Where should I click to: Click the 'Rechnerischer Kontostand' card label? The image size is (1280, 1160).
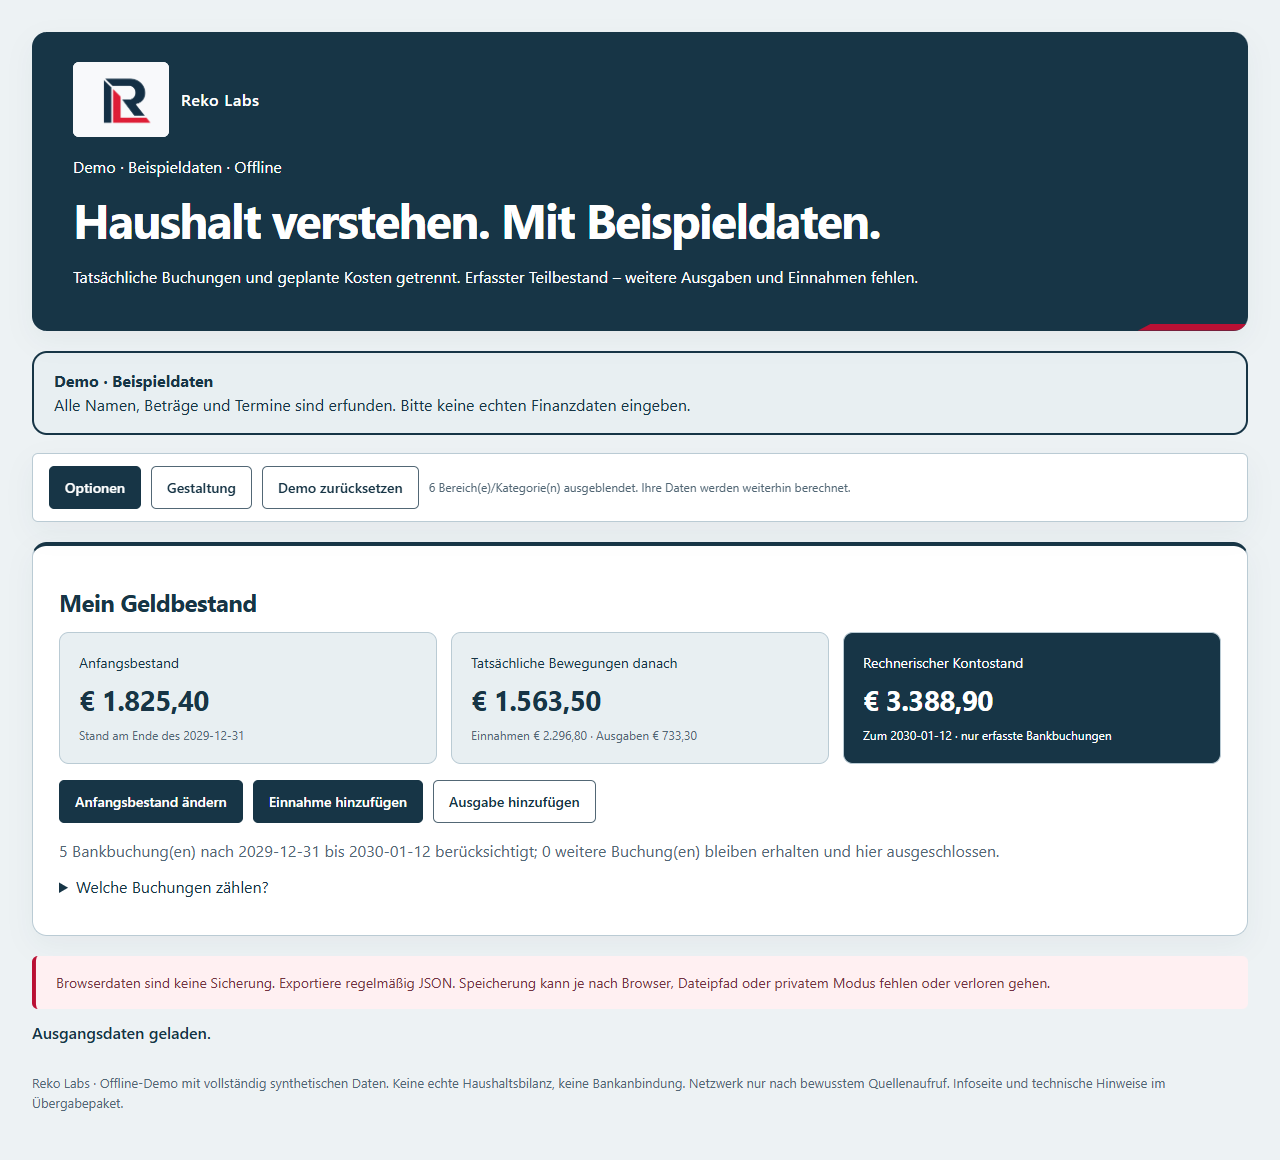(x=943, y=663)
